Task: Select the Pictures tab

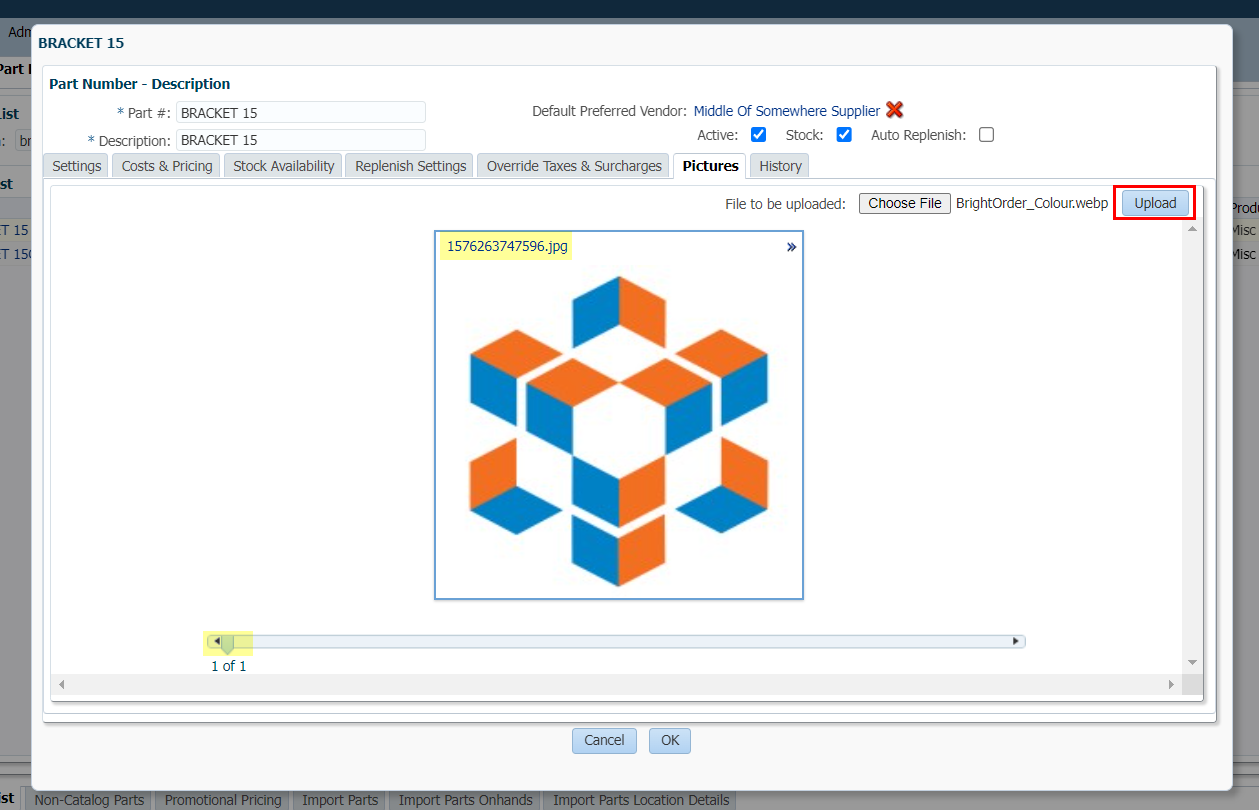Action: coord(710,166)
